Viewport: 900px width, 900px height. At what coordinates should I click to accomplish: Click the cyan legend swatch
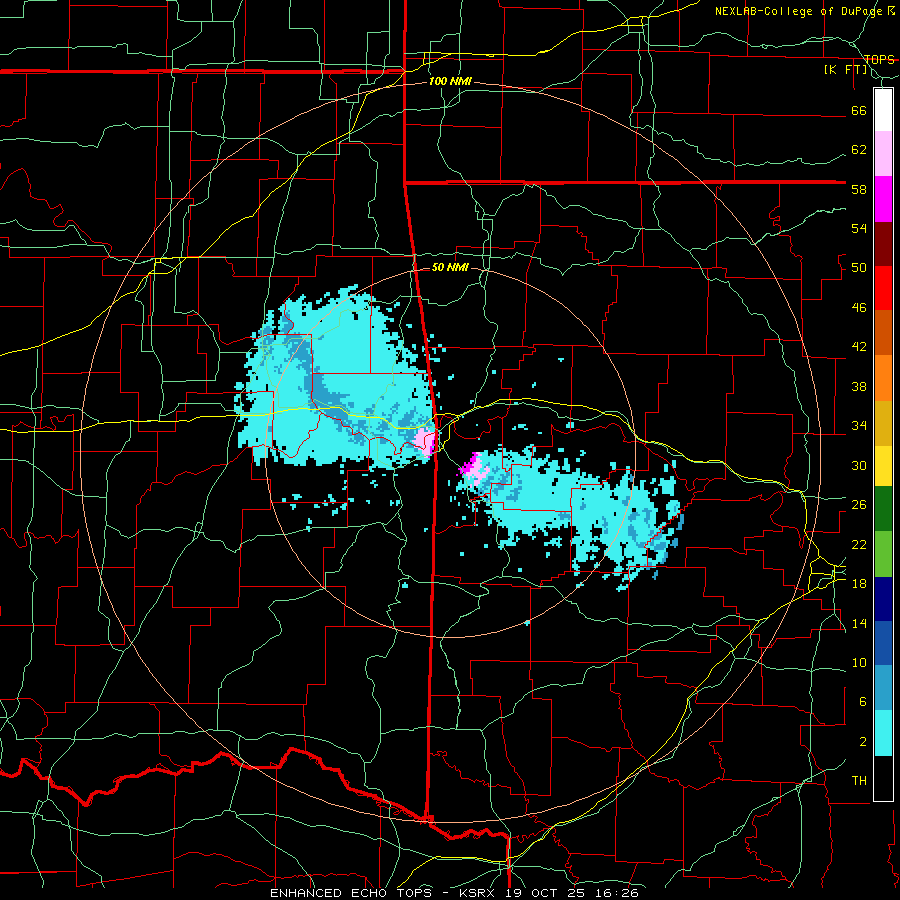(x=883, y=733)
